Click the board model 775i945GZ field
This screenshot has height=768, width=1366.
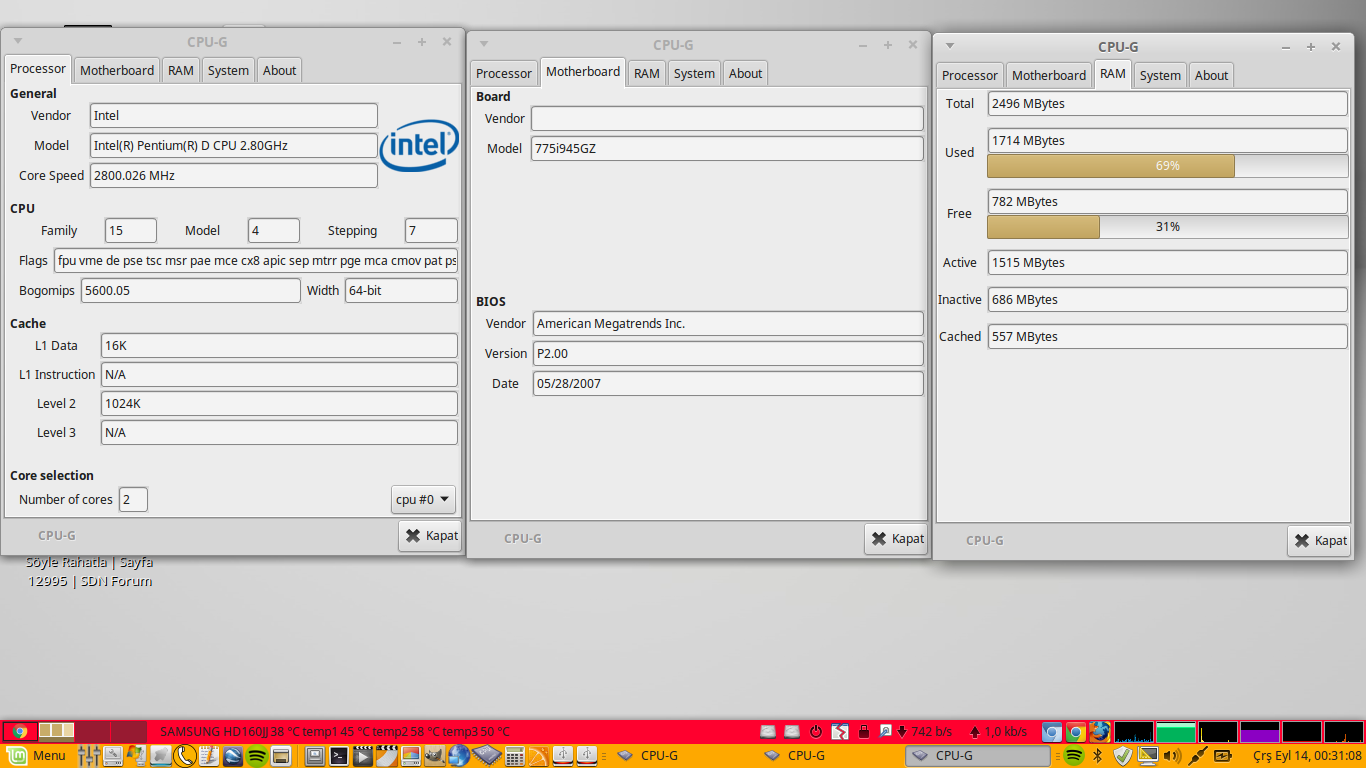click(727, 148)
